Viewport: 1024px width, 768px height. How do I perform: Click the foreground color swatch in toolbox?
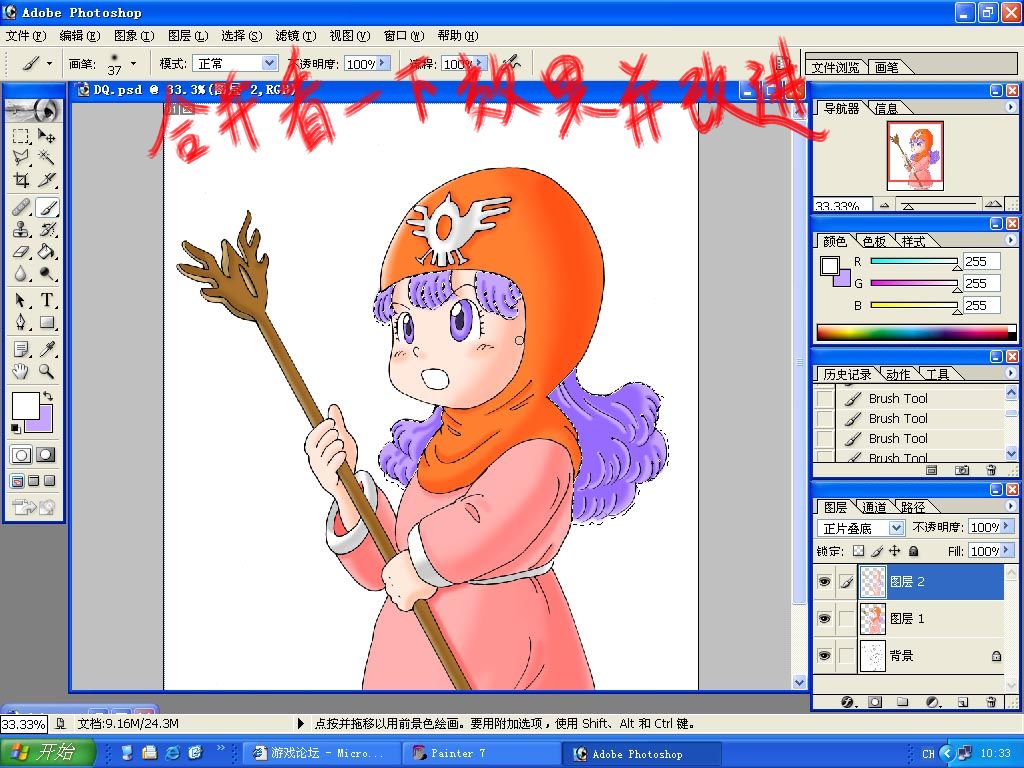click(x=25, y=406)
